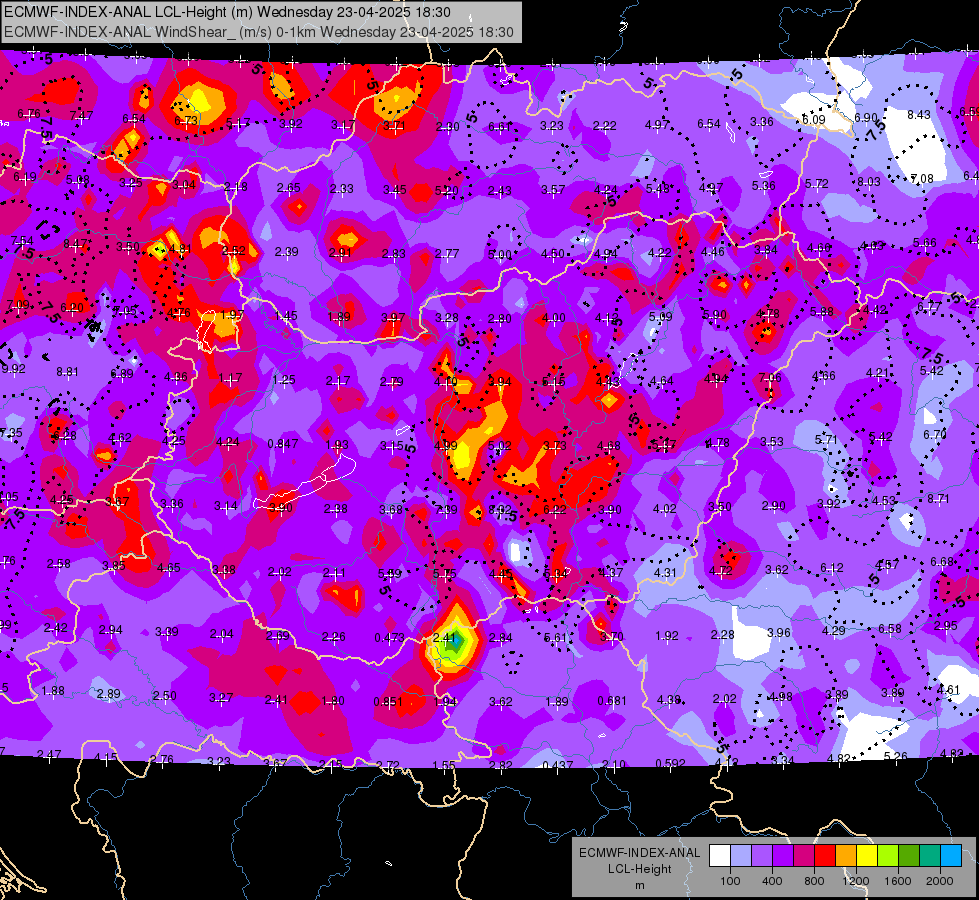The width and height of the screenshot is (979, 900).
Task: Click the blue-green LCL maximum on the map
Action: tap(457, 640)
